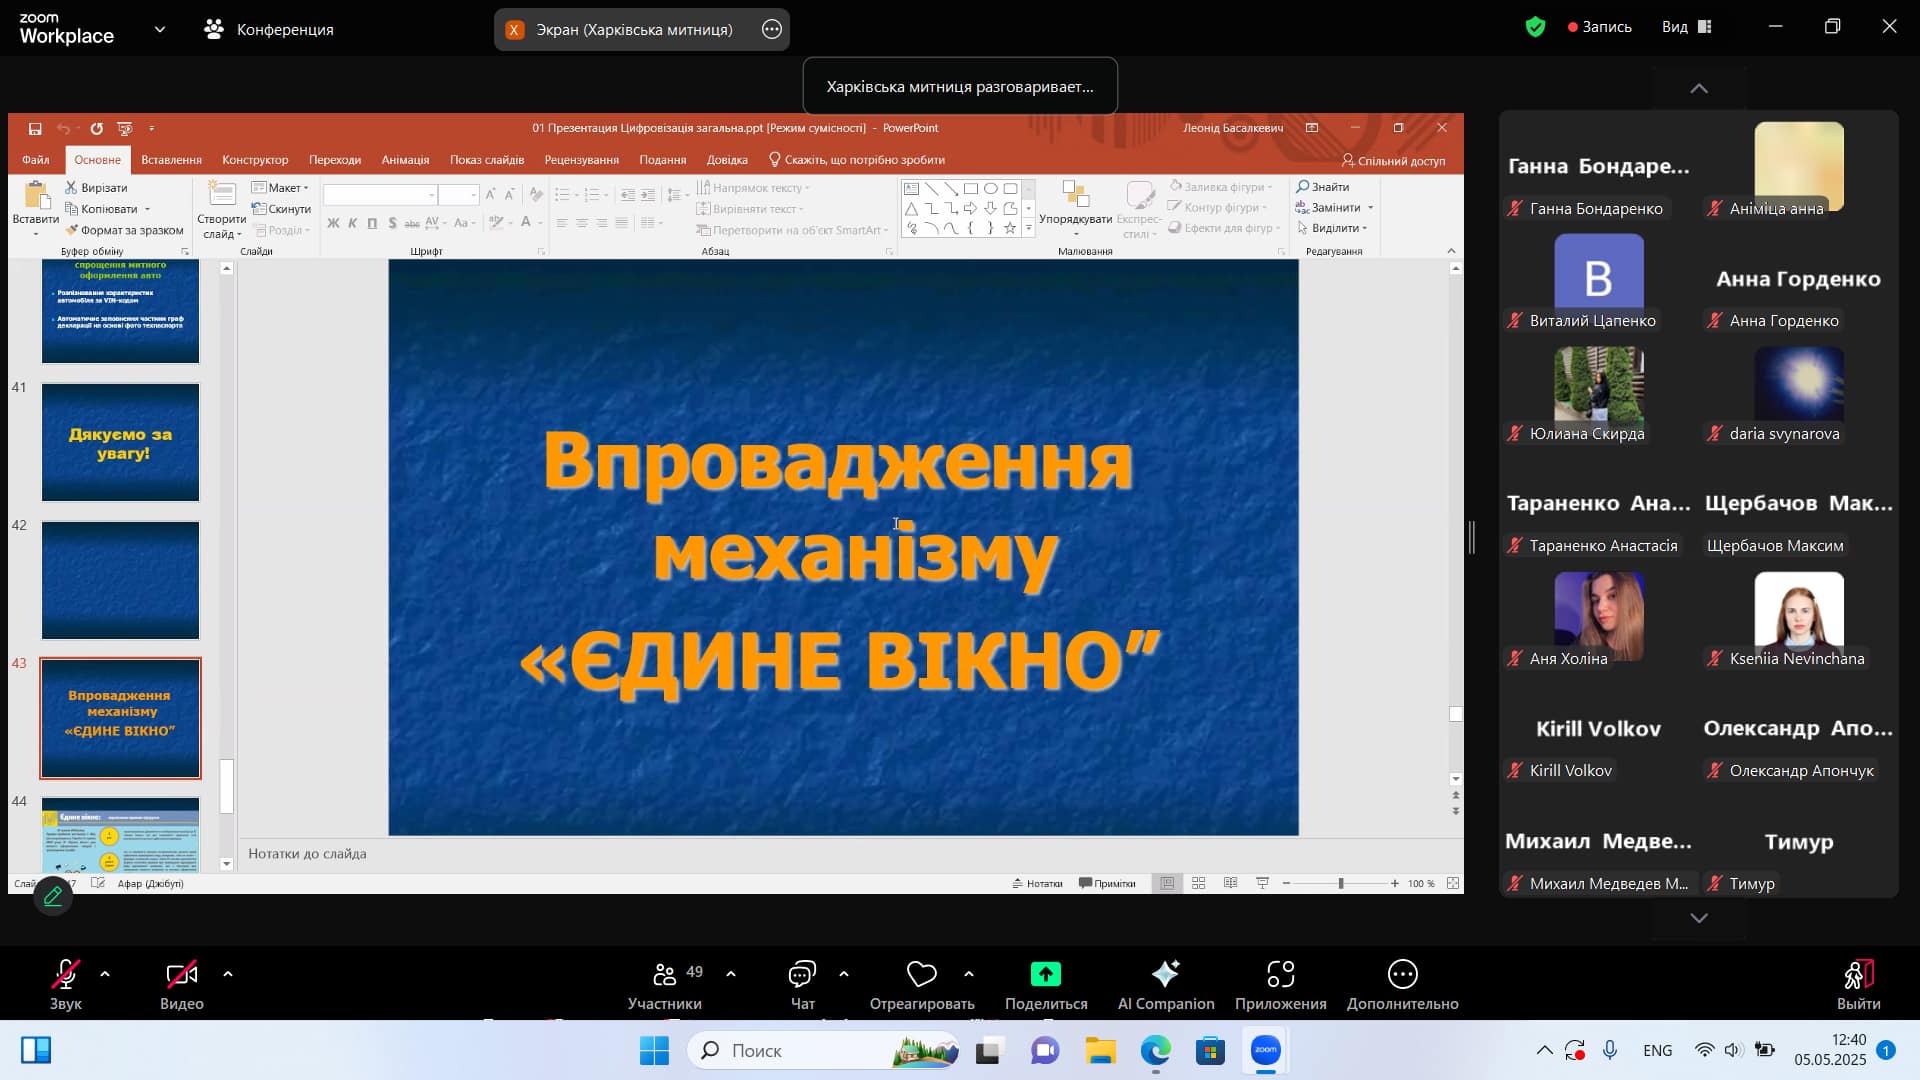Open screen share options ellipsis in Экран tab
Viewport: 1920px width, 1080px height.
pos(772,29)
